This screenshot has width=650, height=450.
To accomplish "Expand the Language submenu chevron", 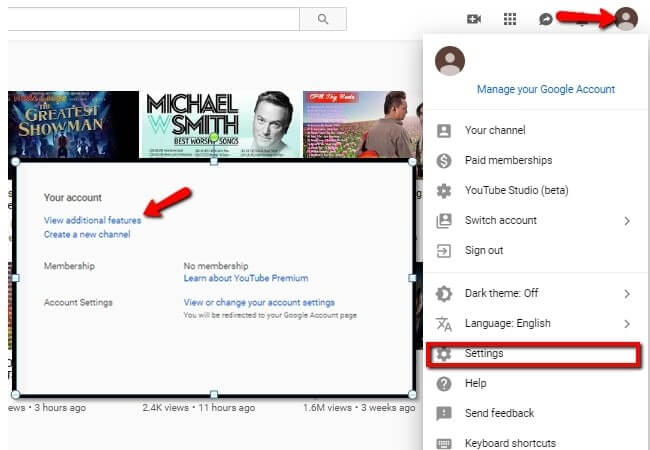I will click(x=627, y=324).
